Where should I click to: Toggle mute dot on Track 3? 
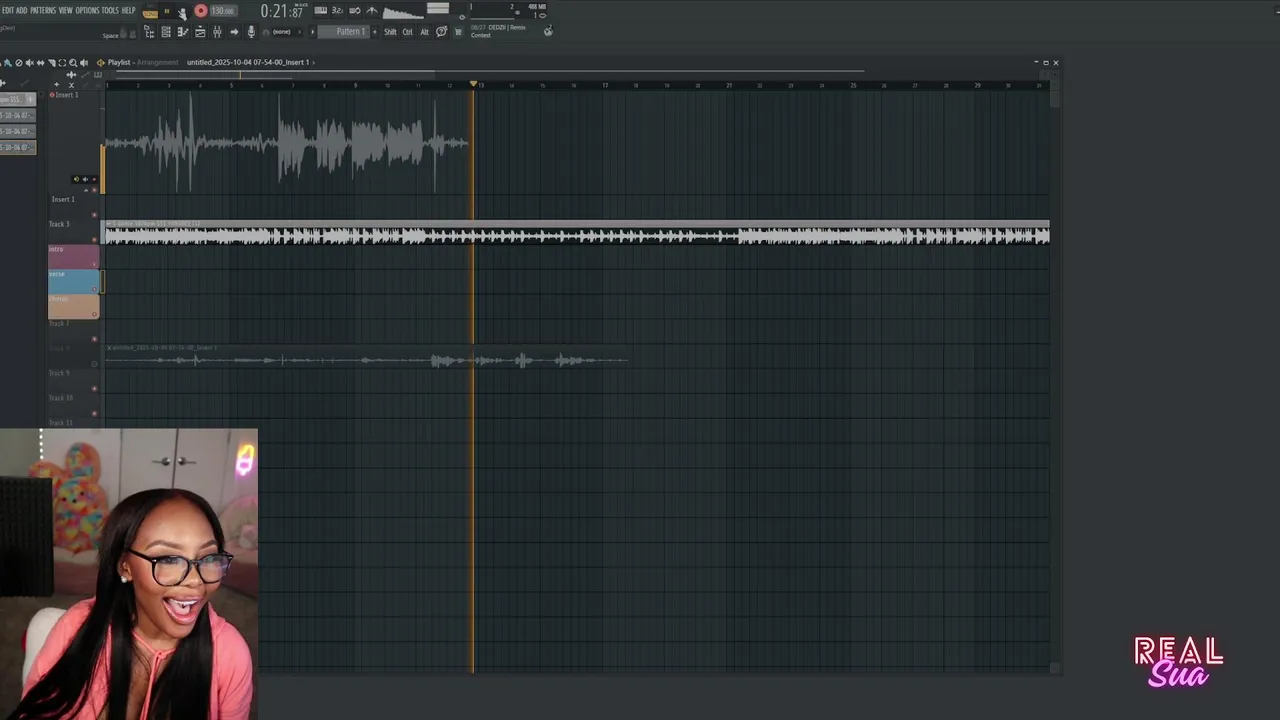pyautogui.click(x=95, y=240)
